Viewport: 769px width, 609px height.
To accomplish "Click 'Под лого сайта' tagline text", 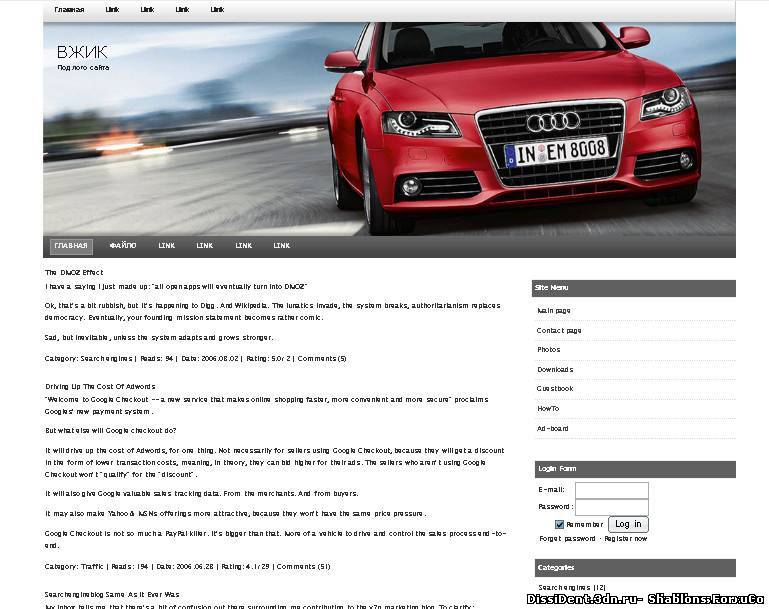I will (83, 68).
